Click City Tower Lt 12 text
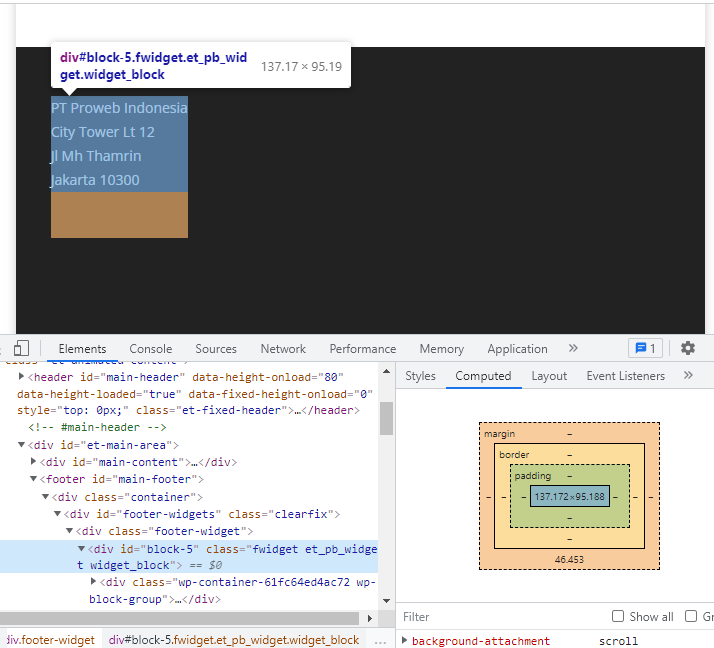The height and width of the screenshot is (648, 714). coord(103,132)
